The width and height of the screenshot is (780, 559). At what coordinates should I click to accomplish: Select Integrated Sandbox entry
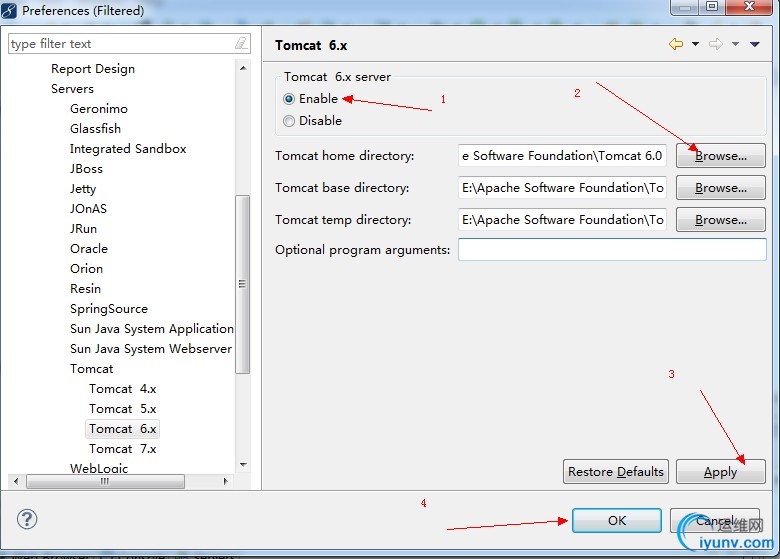tap(128, 149)
